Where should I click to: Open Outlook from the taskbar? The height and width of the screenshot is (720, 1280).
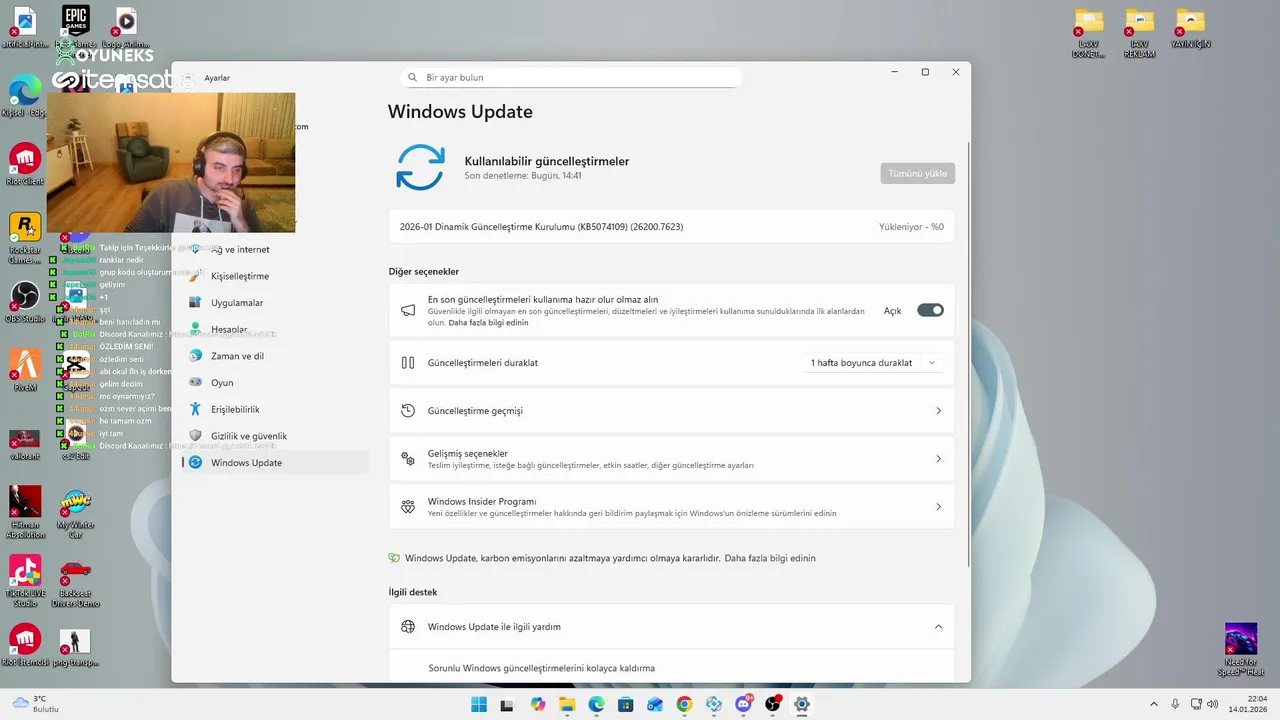click(655, 704)
